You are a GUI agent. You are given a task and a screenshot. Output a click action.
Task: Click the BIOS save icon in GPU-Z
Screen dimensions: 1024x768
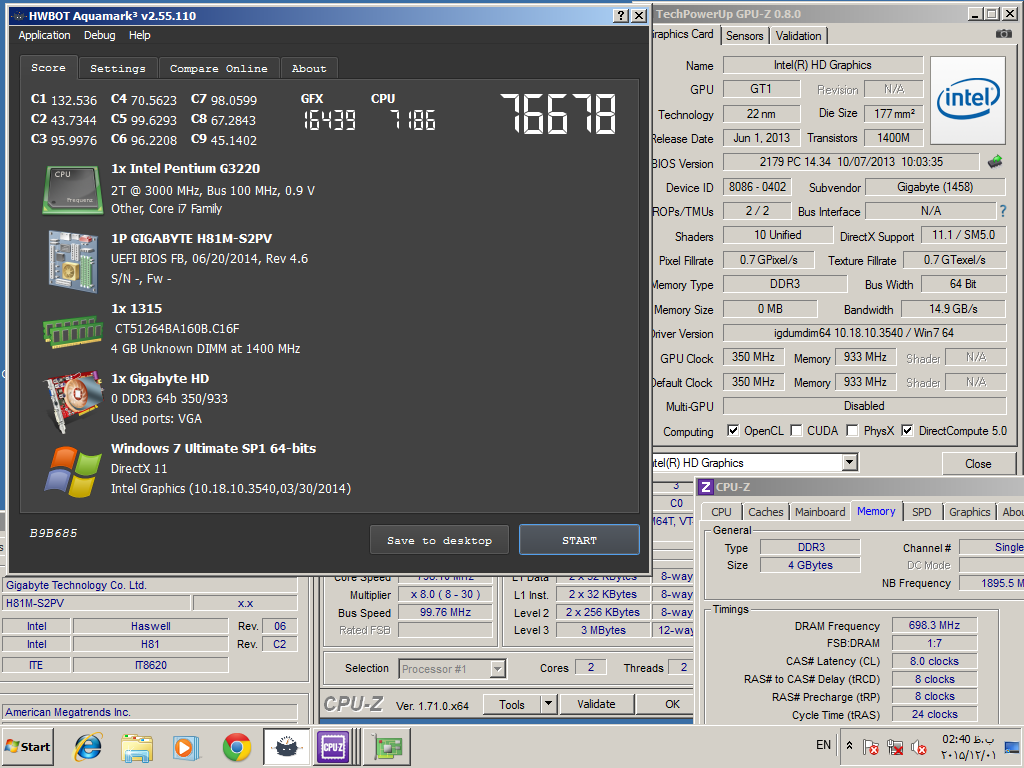coord(995,161)
